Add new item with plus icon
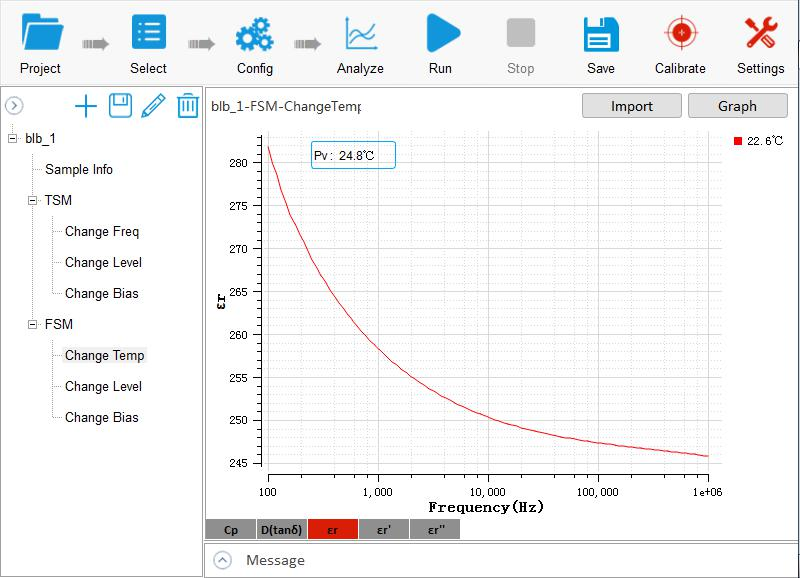This screenshot has height=578, width=800. 86,106
